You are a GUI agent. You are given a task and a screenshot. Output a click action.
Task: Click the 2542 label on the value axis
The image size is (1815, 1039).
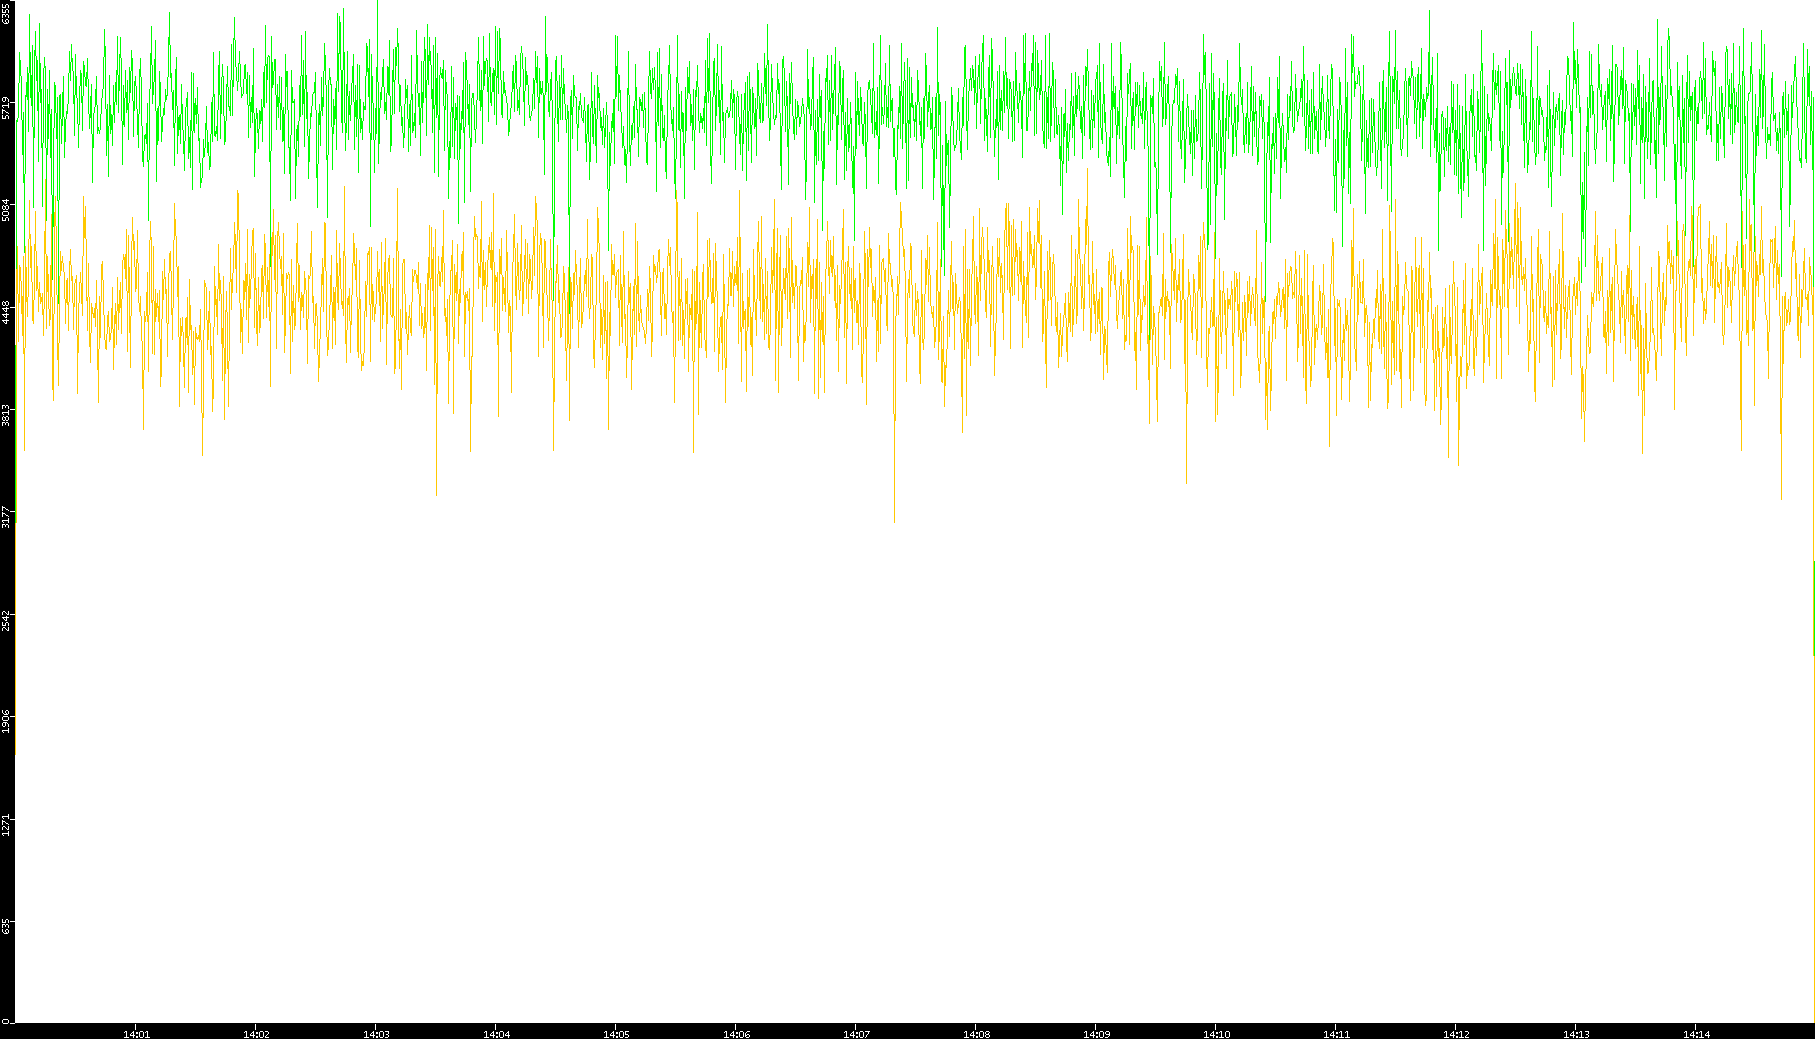(x=6, y=618)
